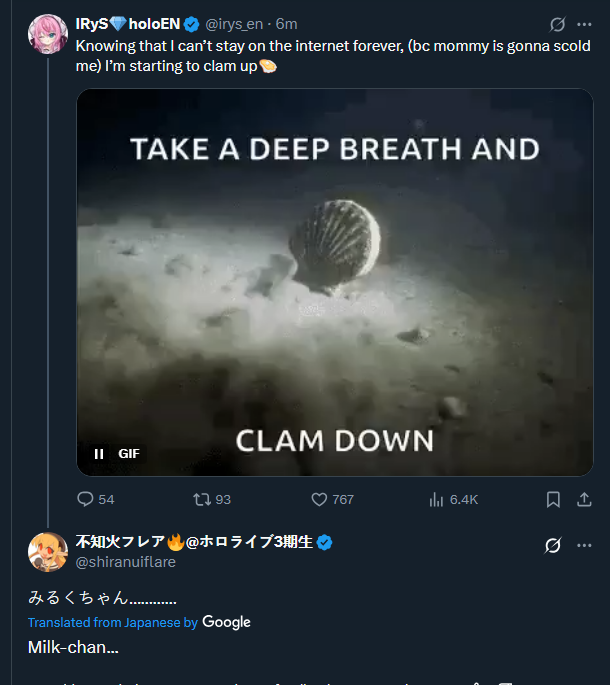Click the "Translated from Japanese by" link
Image resolution: width=610 pixels, height=685 pixels.
(x=112, y=622)
